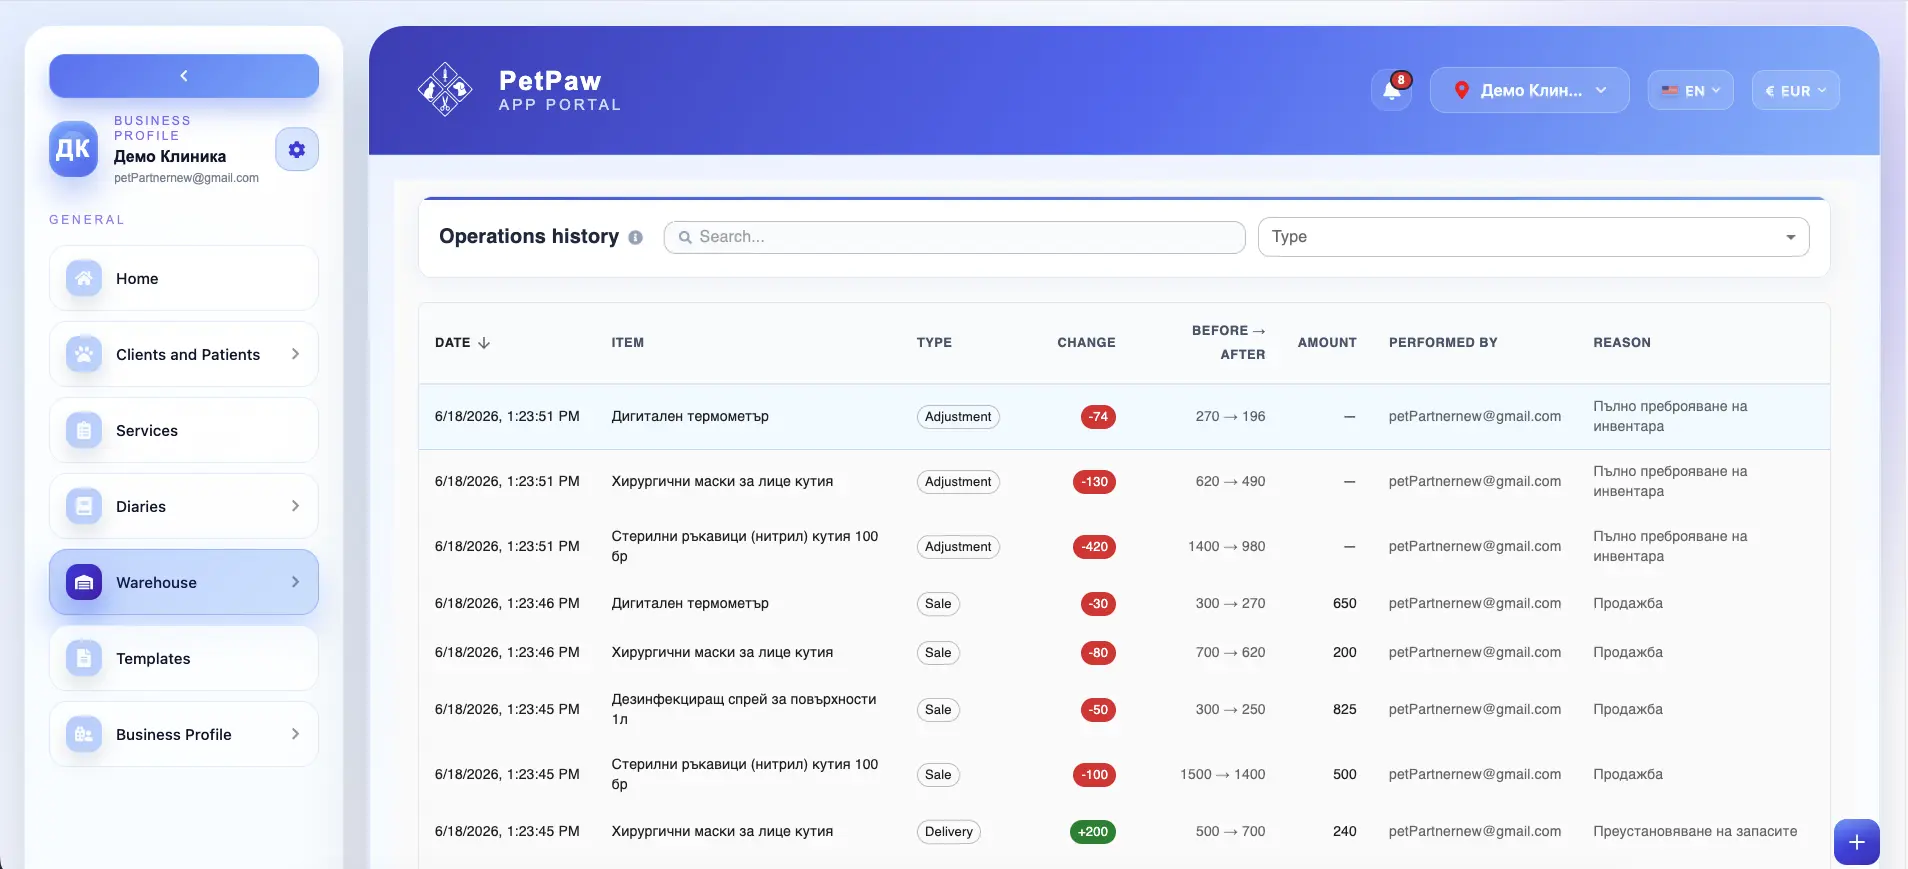
Task: Click the Operations history info icon
Action: [635, 238]
